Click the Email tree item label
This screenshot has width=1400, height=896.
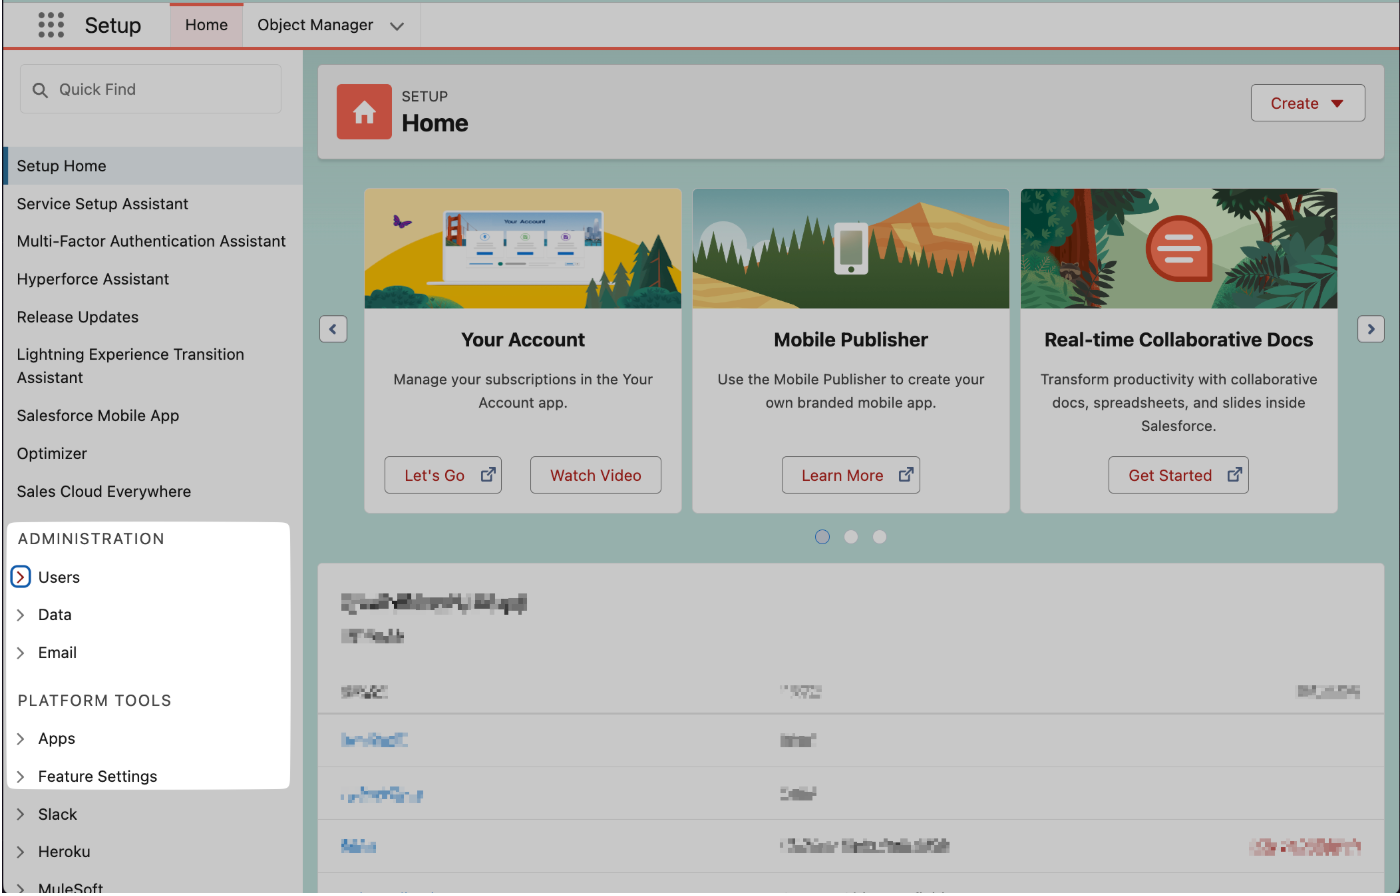[57, 653]
